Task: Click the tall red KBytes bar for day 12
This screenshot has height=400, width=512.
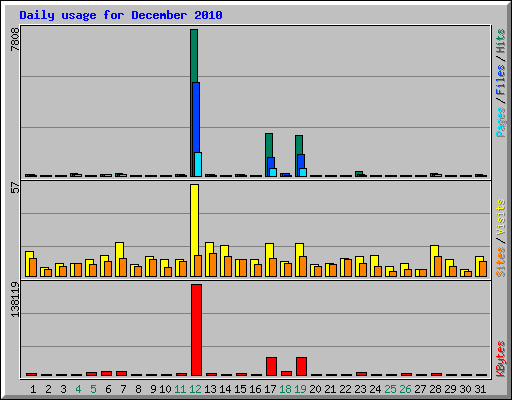Action: click(196, 330)
